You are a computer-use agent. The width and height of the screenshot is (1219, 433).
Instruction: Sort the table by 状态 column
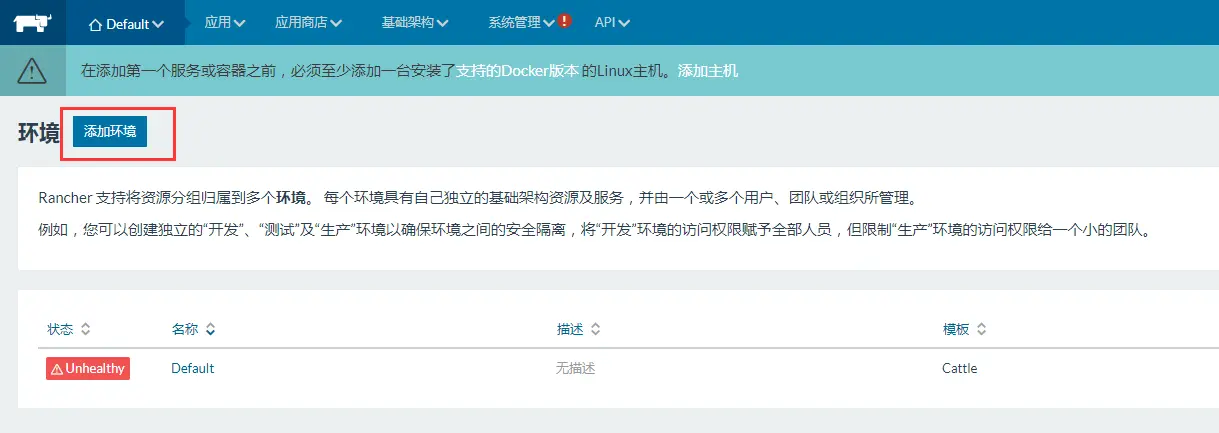tap(69, 329)
